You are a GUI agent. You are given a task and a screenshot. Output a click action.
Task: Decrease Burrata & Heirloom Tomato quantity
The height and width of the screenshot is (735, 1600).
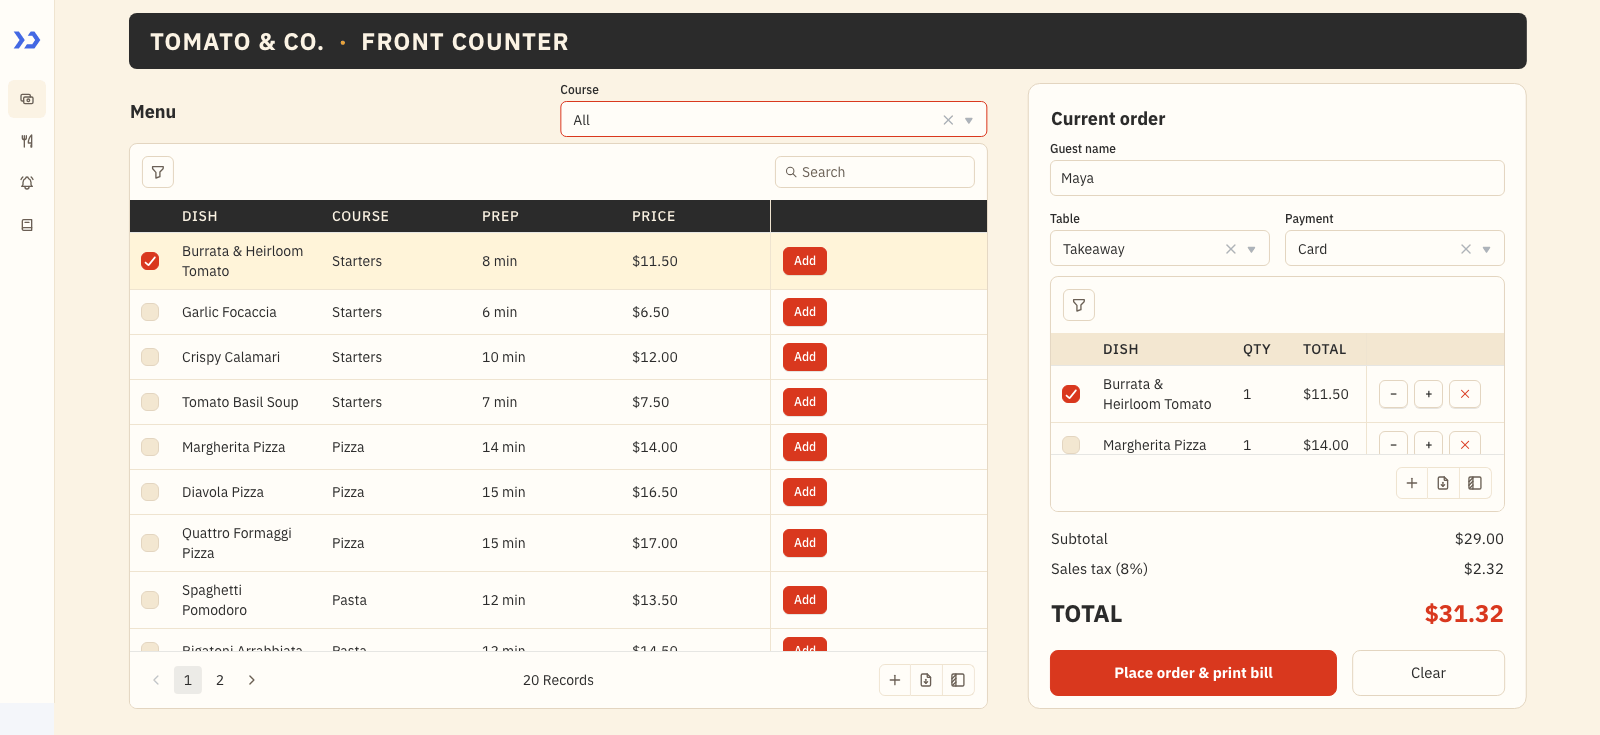tap(1393, 394)
